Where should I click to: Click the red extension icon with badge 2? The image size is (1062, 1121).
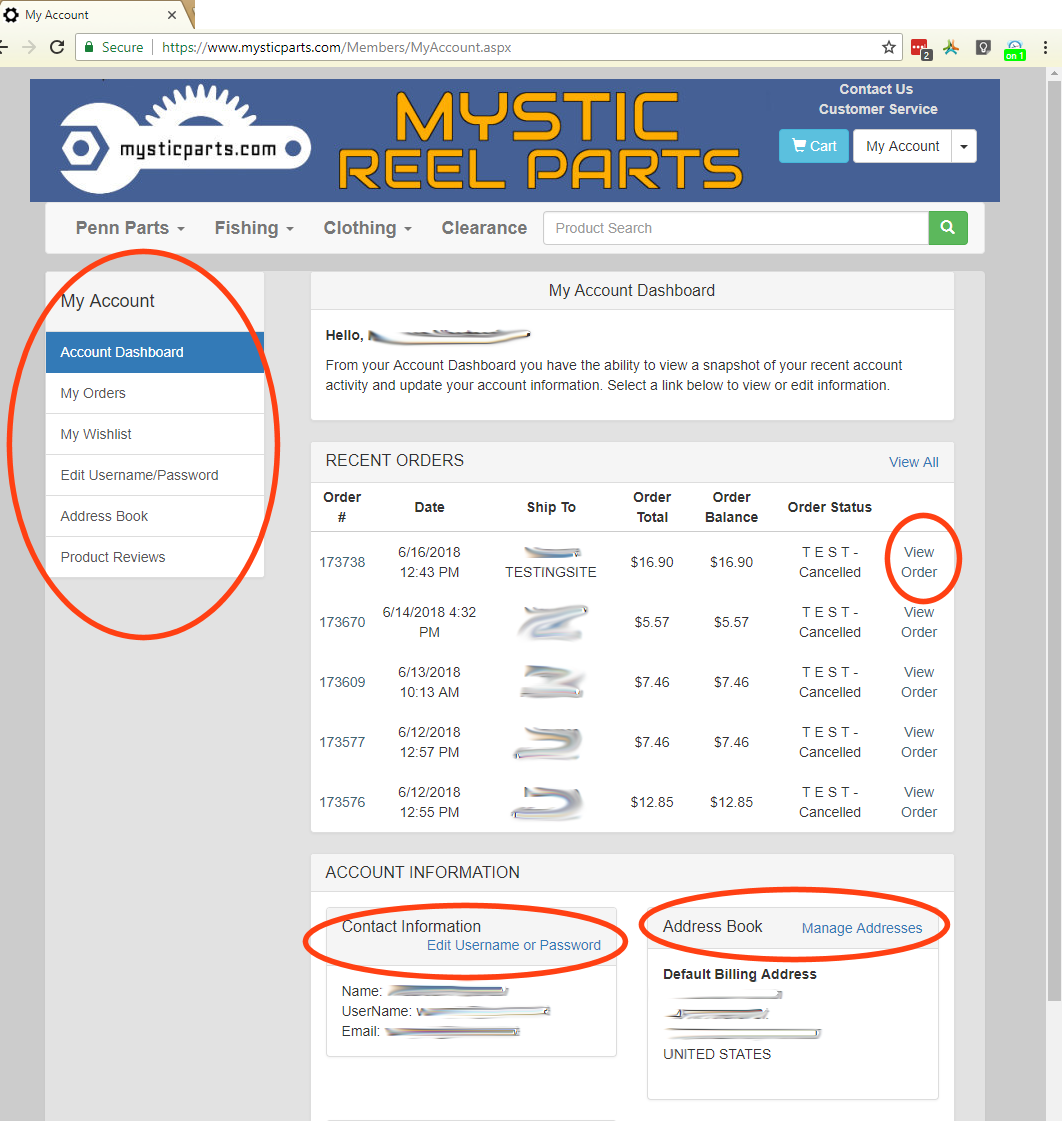[919, 47]
